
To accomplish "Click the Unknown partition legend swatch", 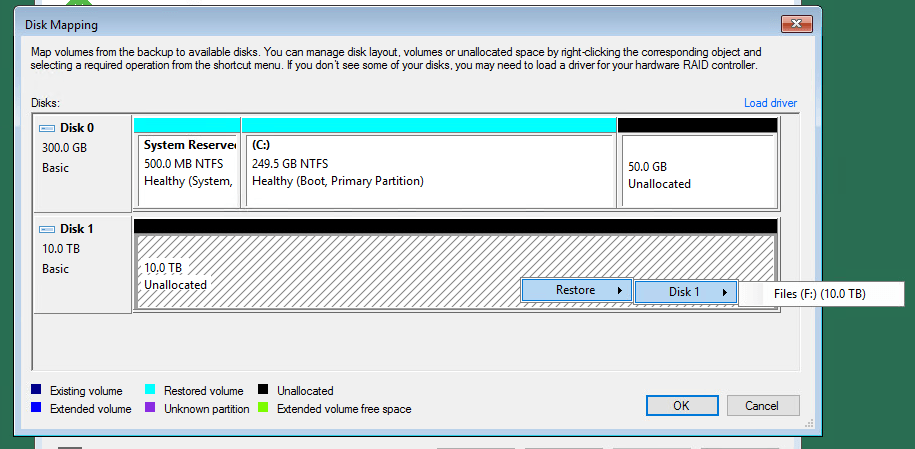I will [x=150, y=408].
